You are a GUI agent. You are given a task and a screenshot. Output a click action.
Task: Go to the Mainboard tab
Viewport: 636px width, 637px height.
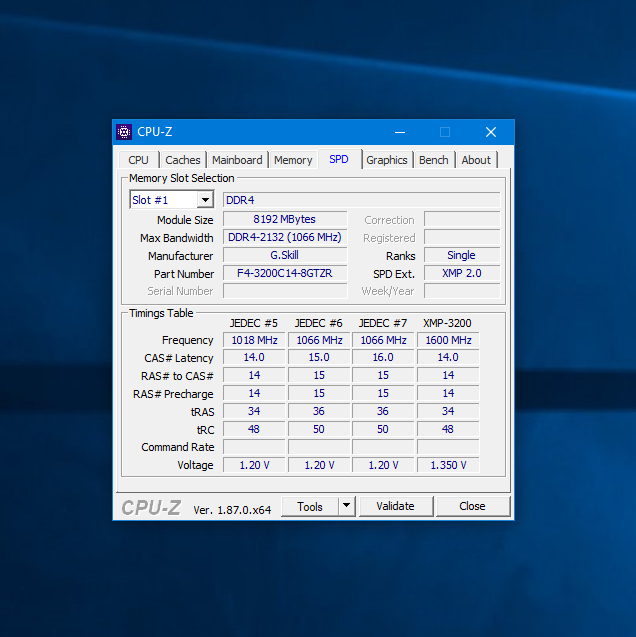(237, 160)
